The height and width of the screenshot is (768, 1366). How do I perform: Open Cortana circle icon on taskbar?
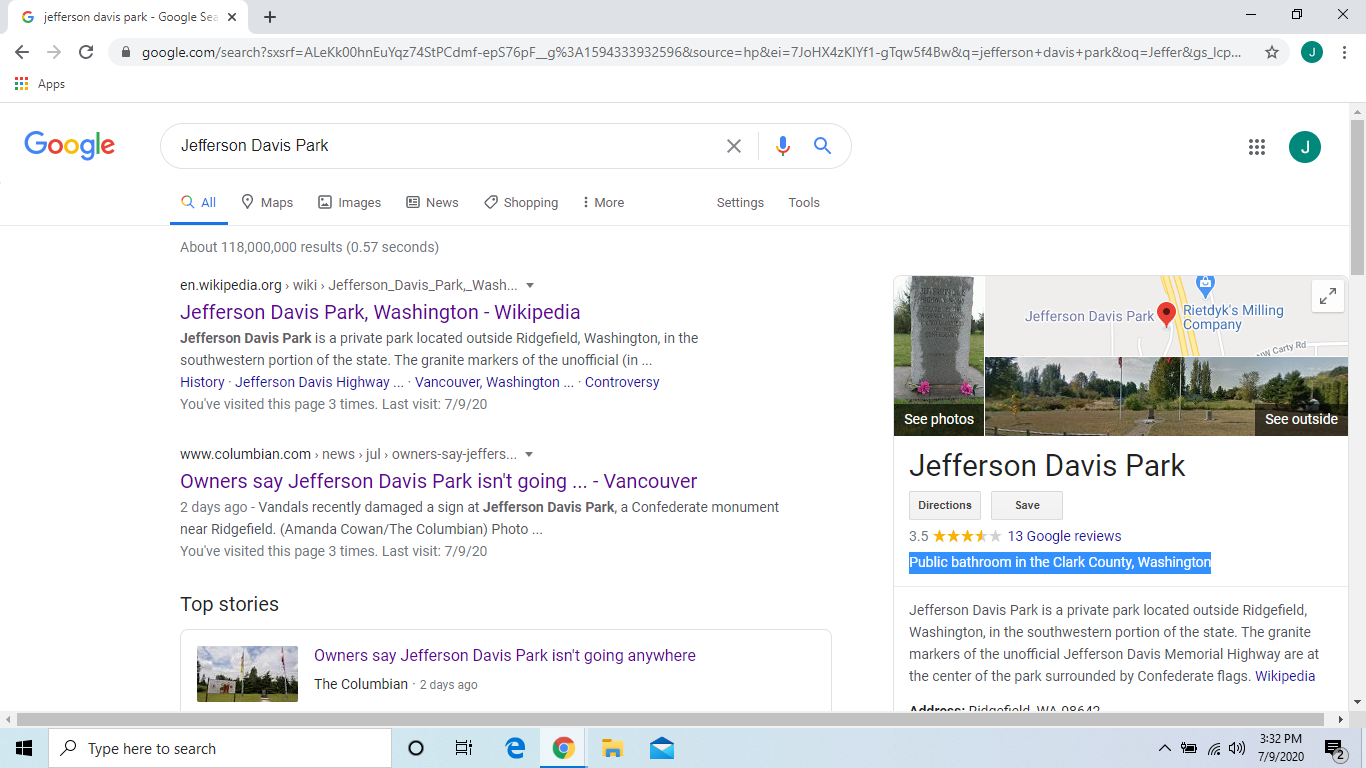pyautogui.click(x=416, y=748)
